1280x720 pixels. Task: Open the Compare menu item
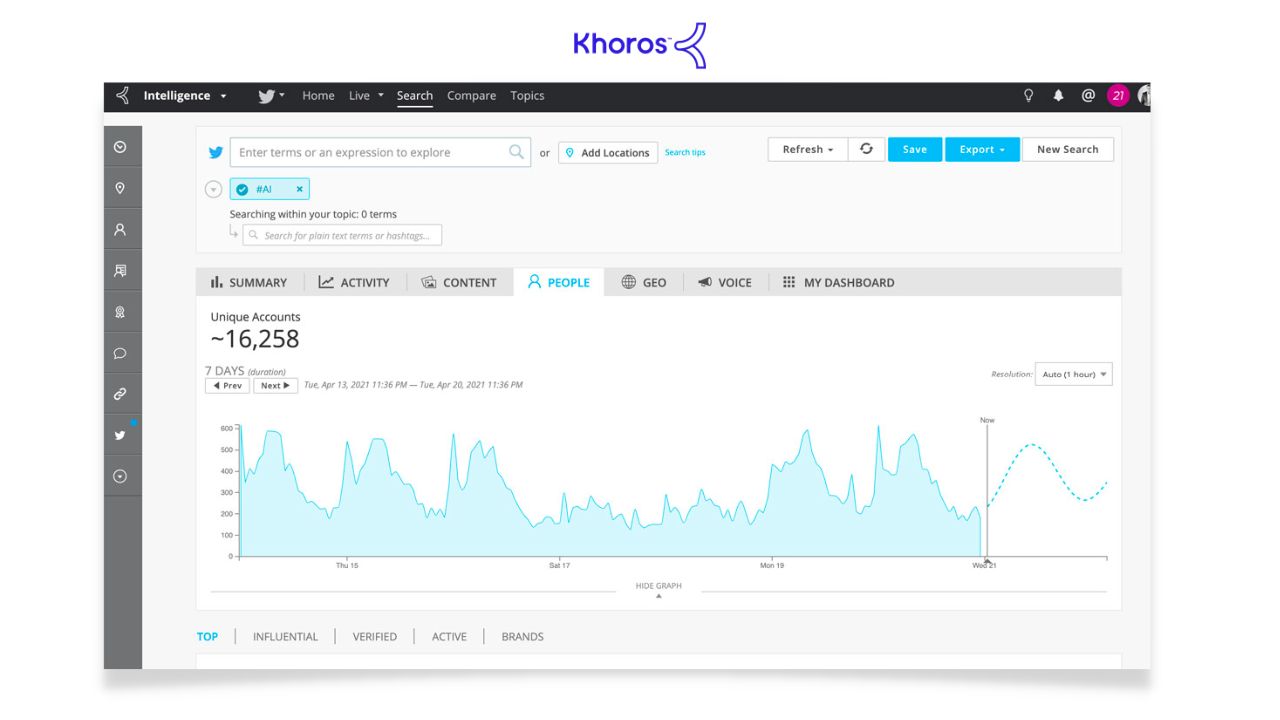[x=471, y=96]
